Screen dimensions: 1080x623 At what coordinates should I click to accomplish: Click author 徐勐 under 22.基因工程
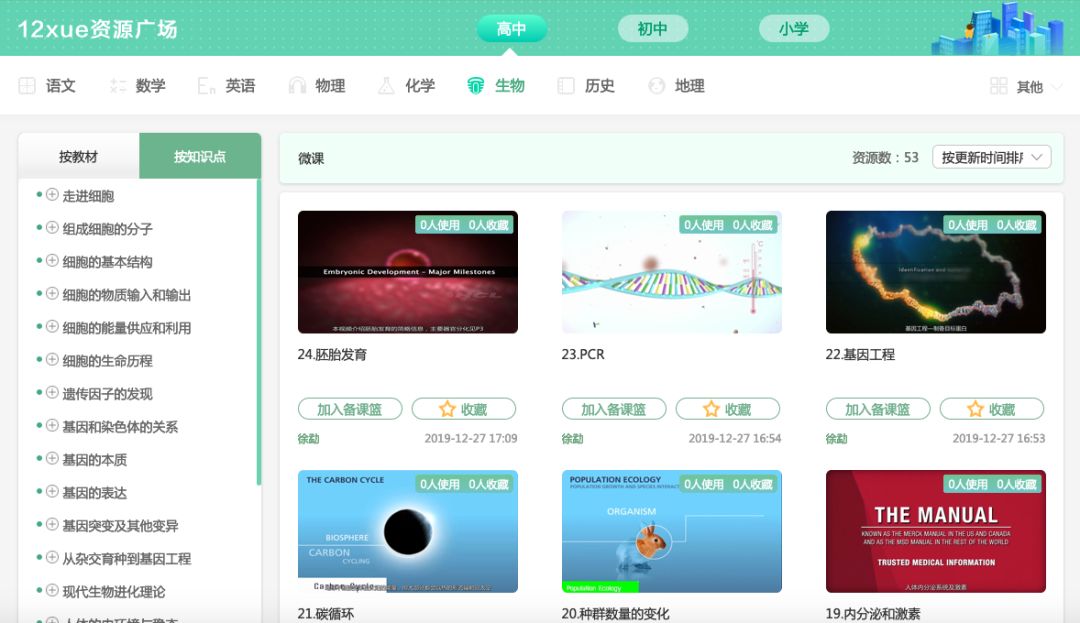[x=837, y=439]
